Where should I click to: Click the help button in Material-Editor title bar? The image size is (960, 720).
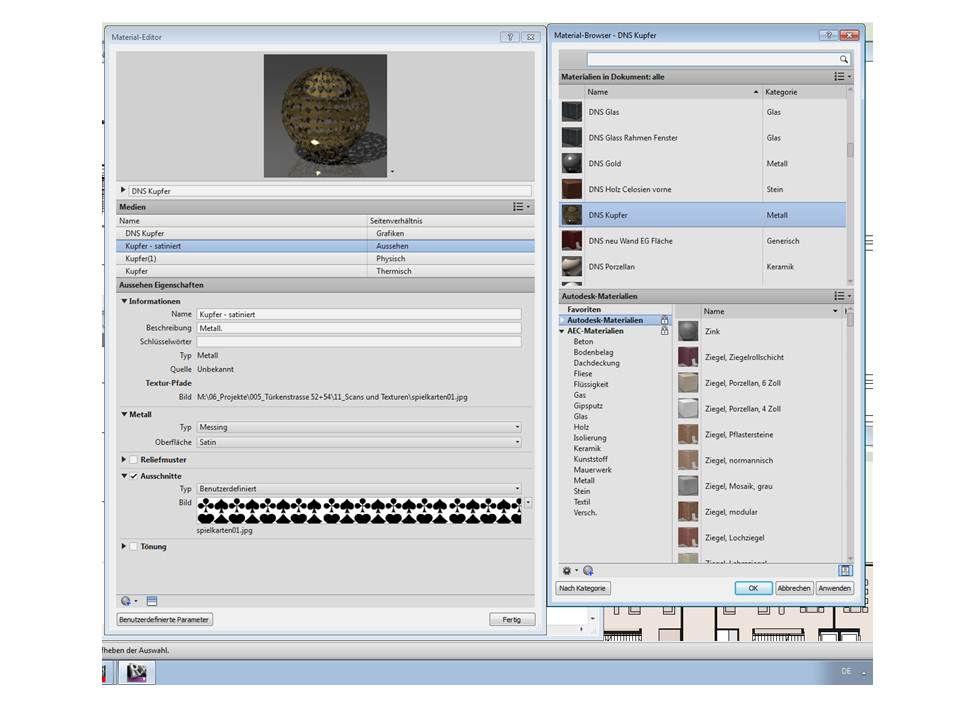(x=509, y=37)
